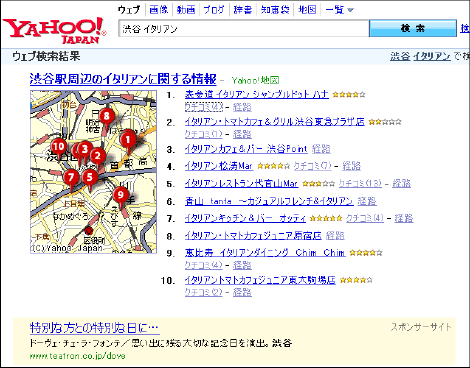Open 経路 link beside 渋谷Point result
Screen dimensions: 470x368
point(321,149)
